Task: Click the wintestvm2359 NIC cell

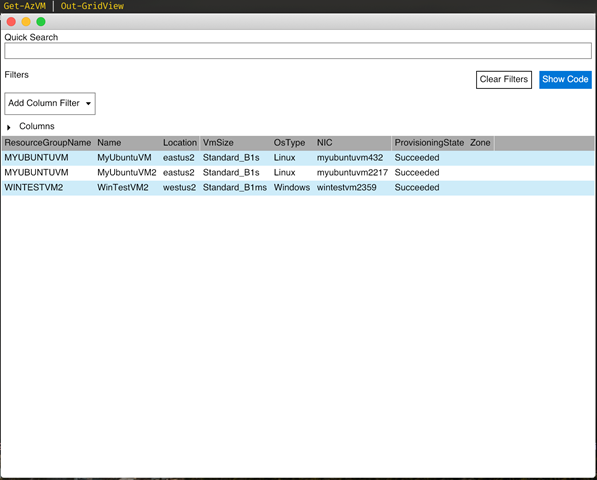Action: [x=346, y=187]
